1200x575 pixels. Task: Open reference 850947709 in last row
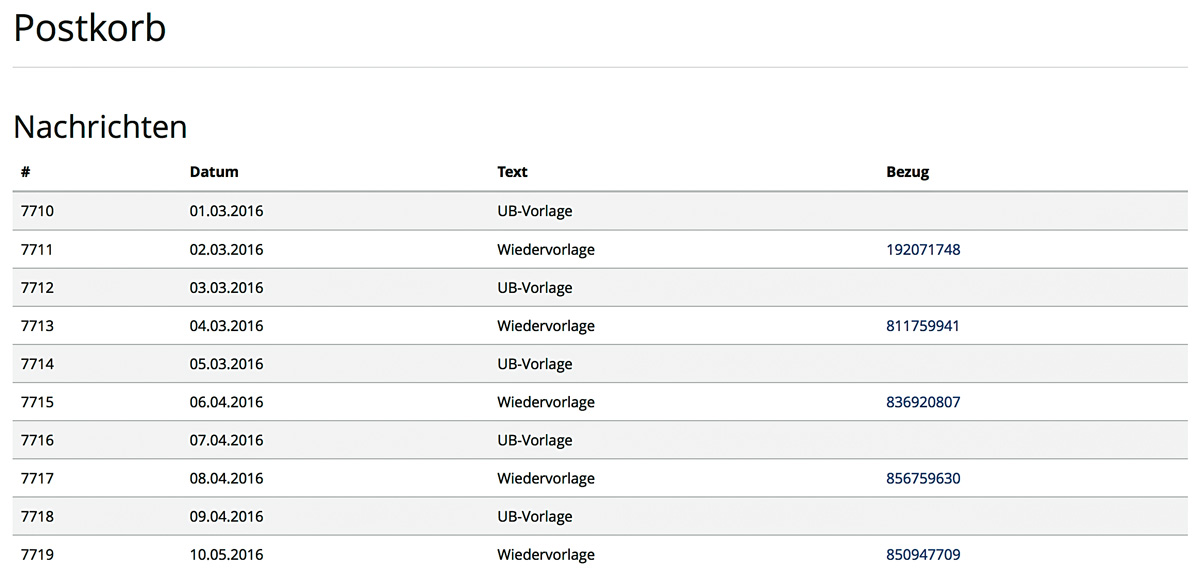pos(922,554)
